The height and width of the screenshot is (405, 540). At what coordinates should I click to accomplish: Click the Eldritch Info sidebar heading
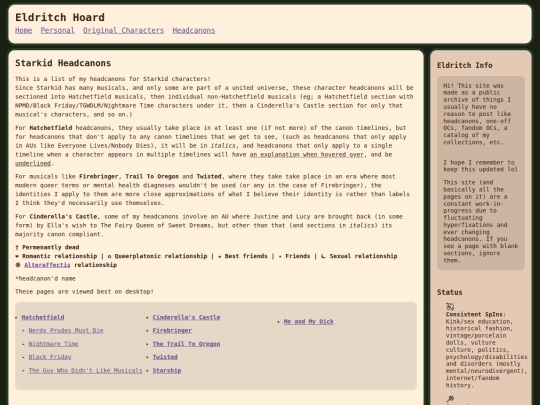click(x=465, y=65)
